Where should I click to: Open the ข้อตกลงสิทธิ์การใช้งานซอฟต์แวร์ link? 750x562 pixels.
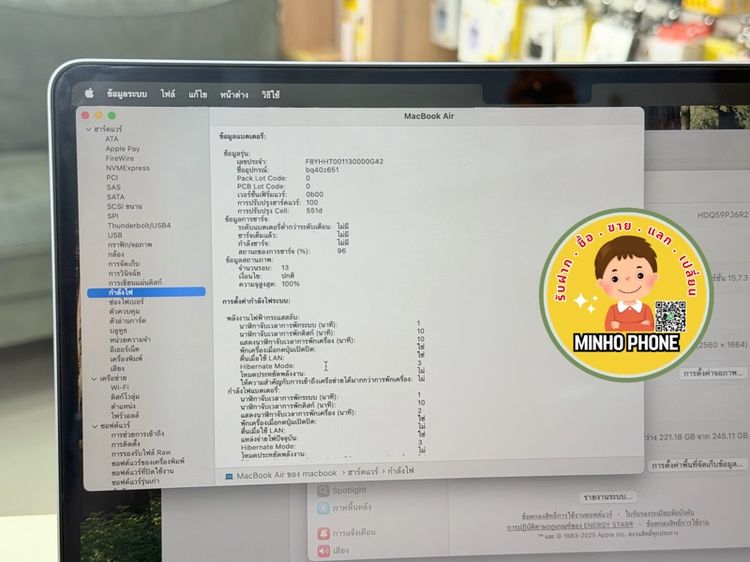(566, 516)
